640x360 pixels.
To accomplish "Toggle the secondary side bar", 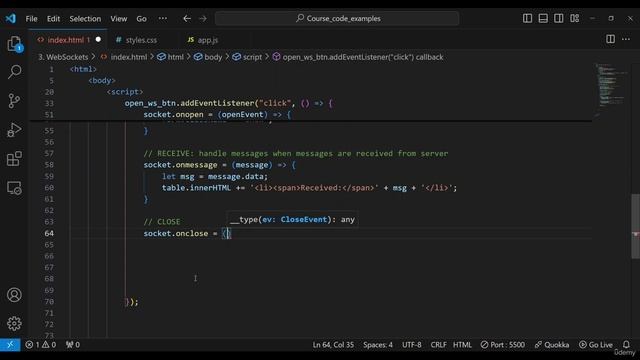I will click(559, 18).
